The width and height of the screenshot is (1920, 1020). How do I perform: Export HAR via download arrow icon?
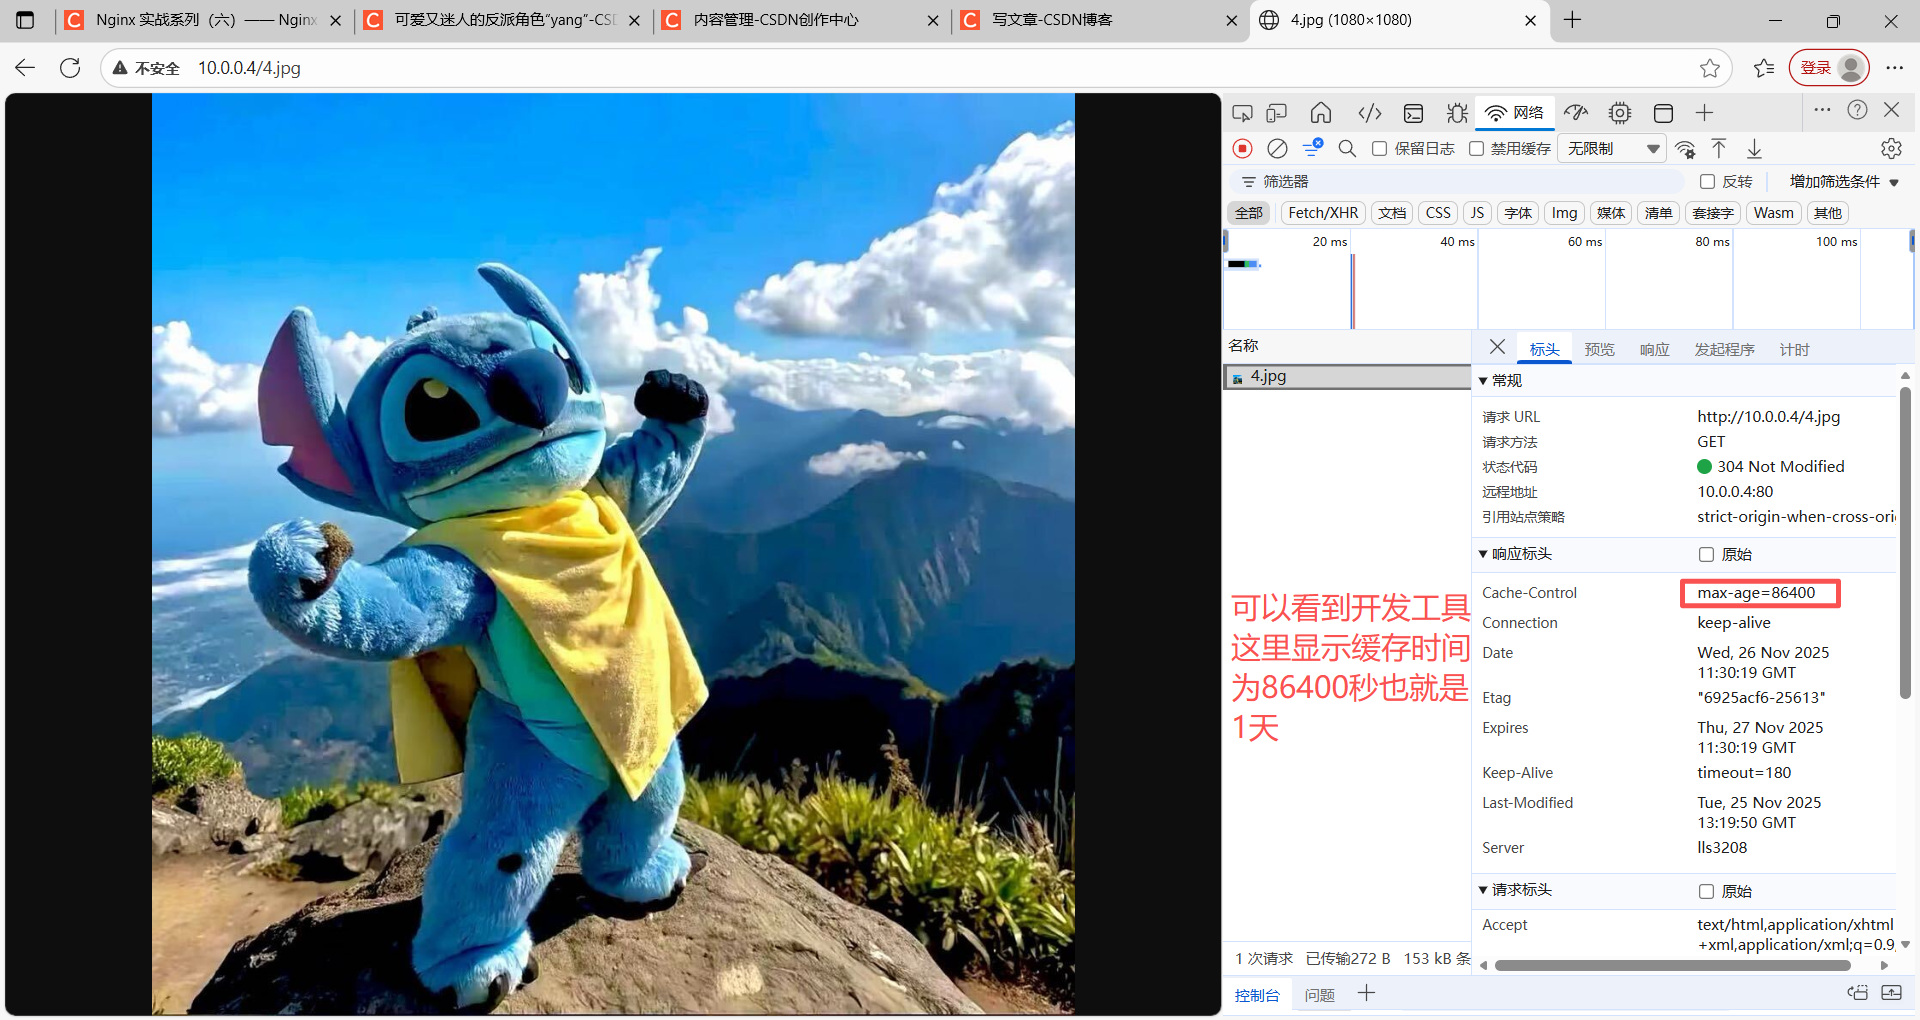[1754, 148]
